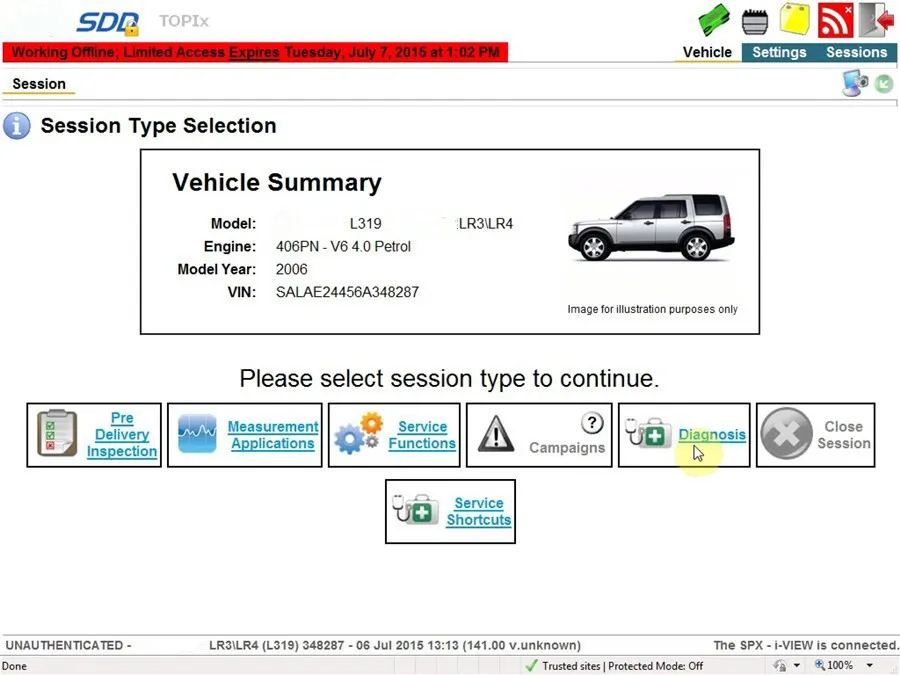Click the model code L319

[x=366, y=224]
